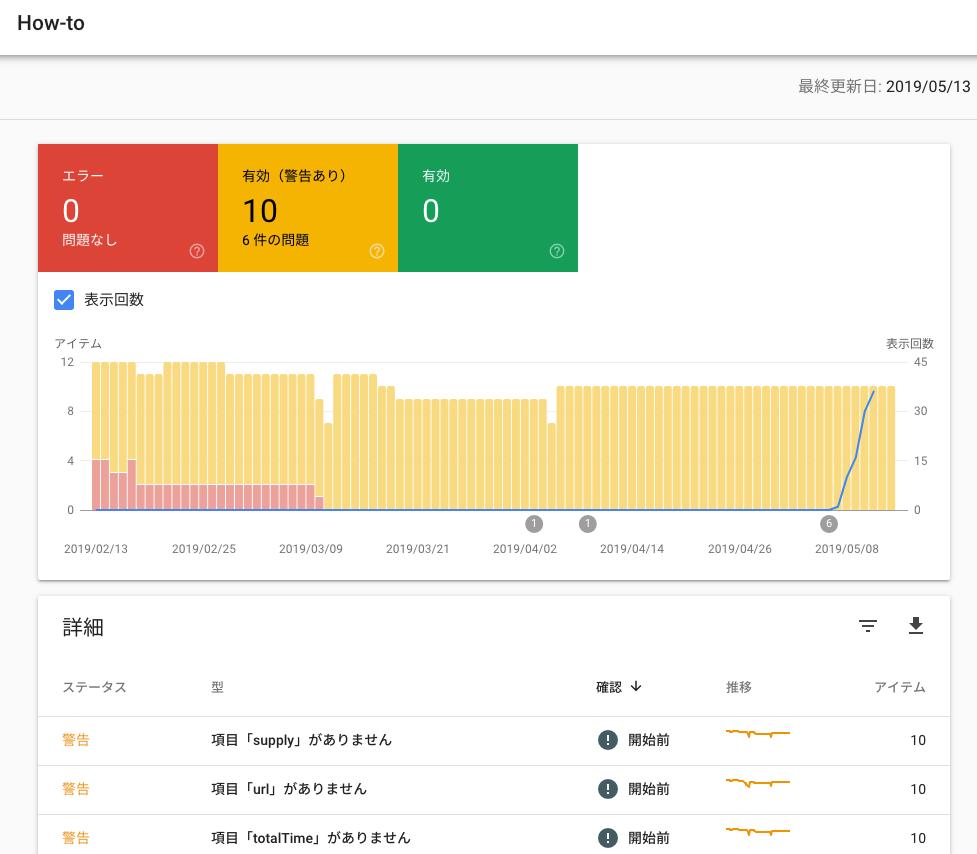Viewport: 977px width, 854px height.
Task: Click the 警告 status in the supply row
Action: 76,740
